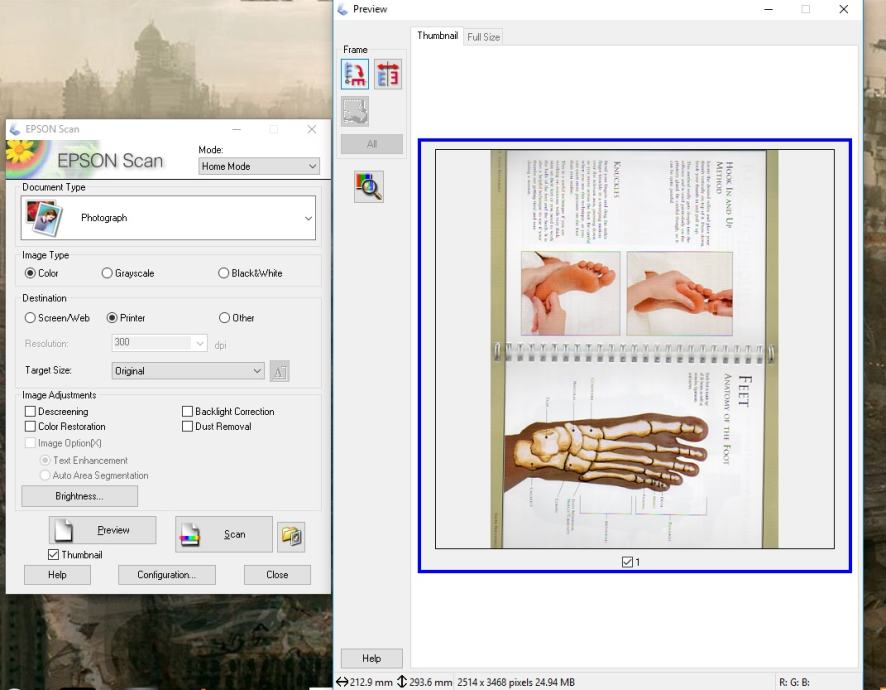Click the Brightness... button
886x690 pixels.
(x=79, y=496)
